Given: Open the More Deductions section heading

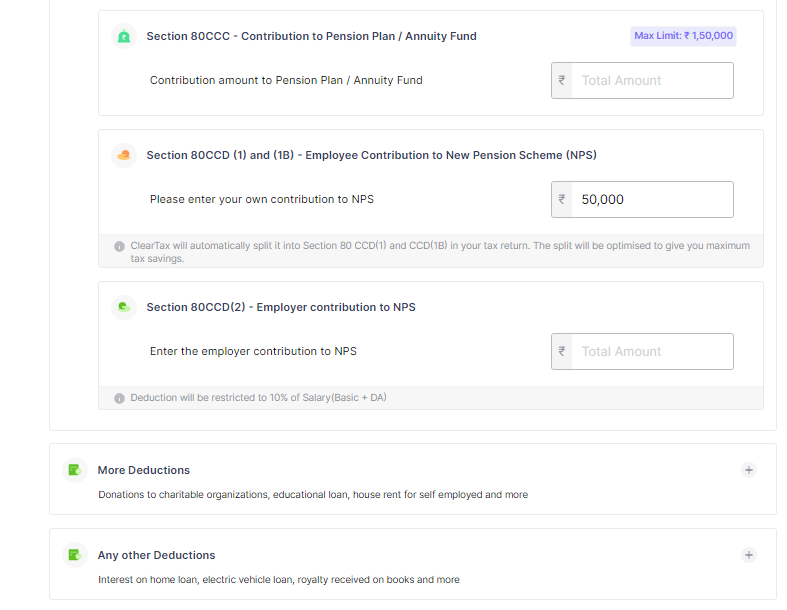Looking at the screenshot, I should [x=144, y=470].
